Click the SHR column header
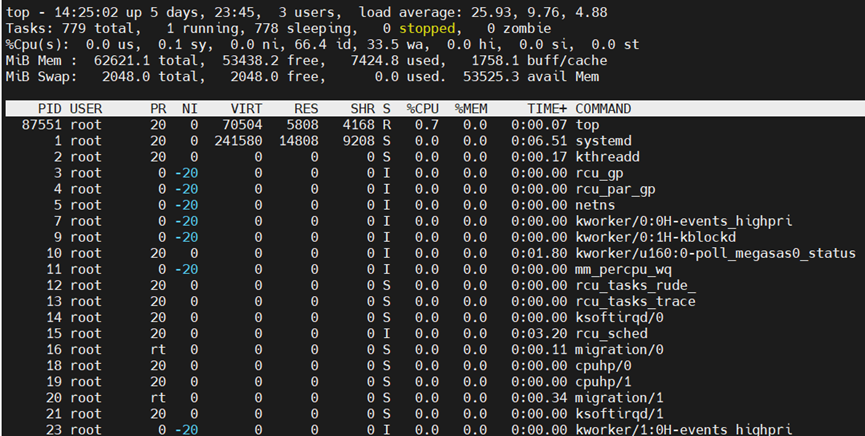 pyautogui.click(x=362, y=109)
